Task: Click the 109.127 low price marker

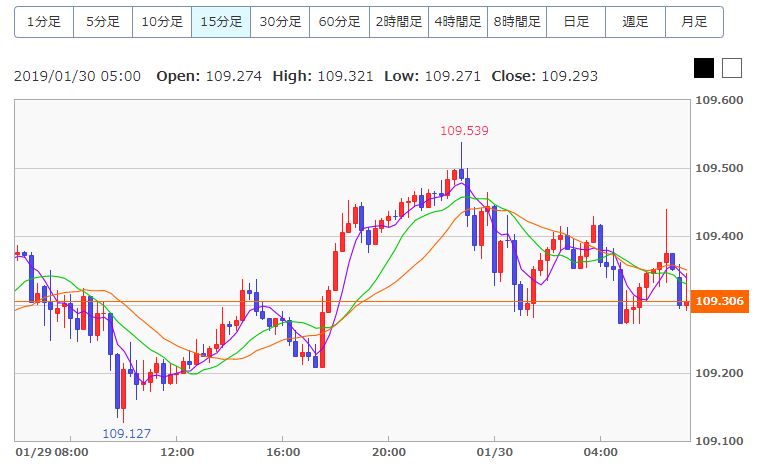Action: tap(126, 433)
